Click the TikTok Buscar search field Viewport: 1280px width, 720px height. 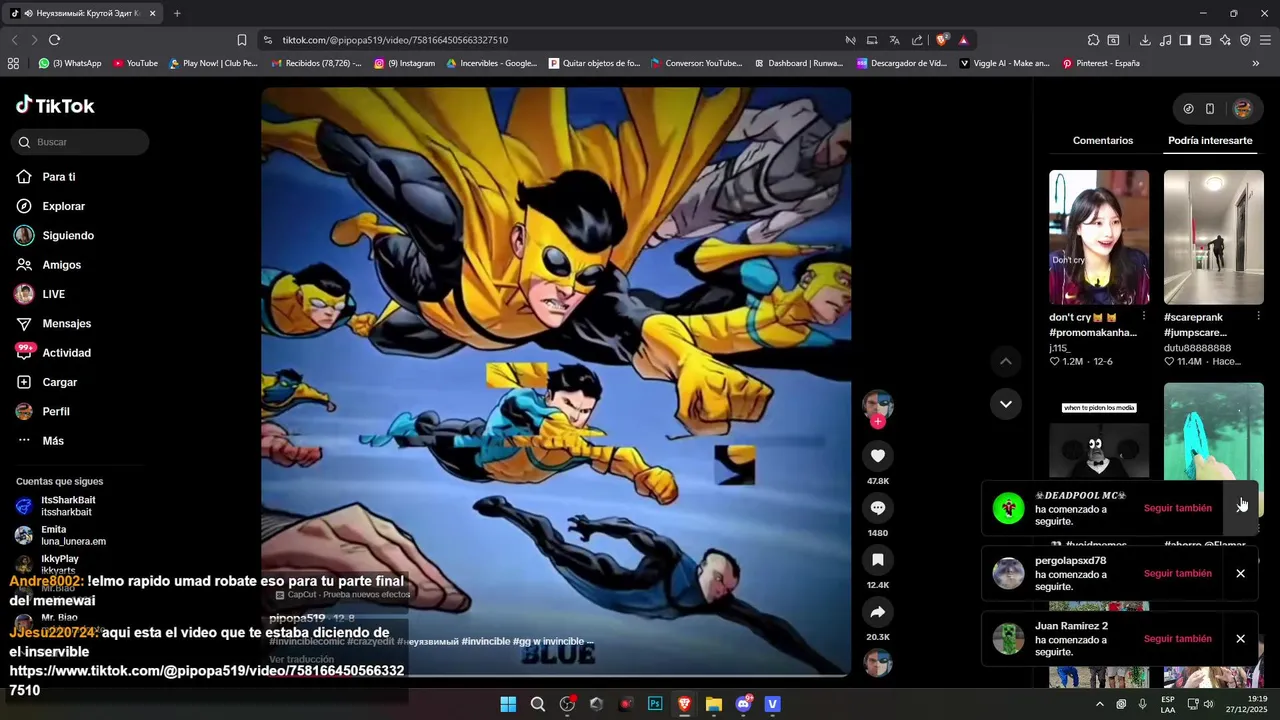pyautogui.click(x=80, y=142)
